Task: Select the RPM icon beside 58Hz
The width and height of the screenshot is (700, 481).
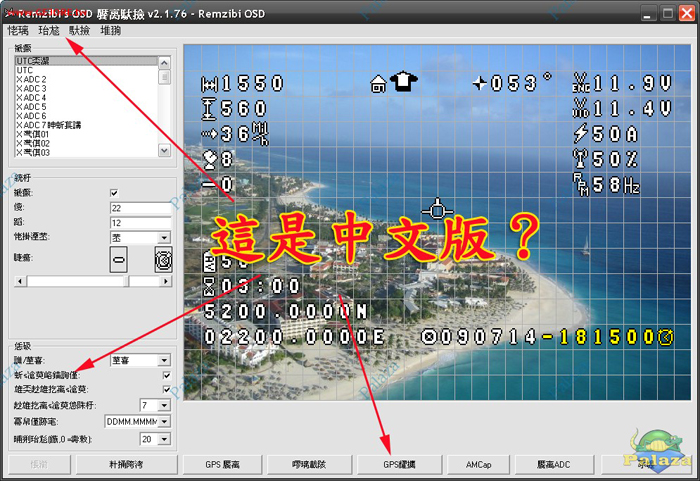Action: [581, 184]
